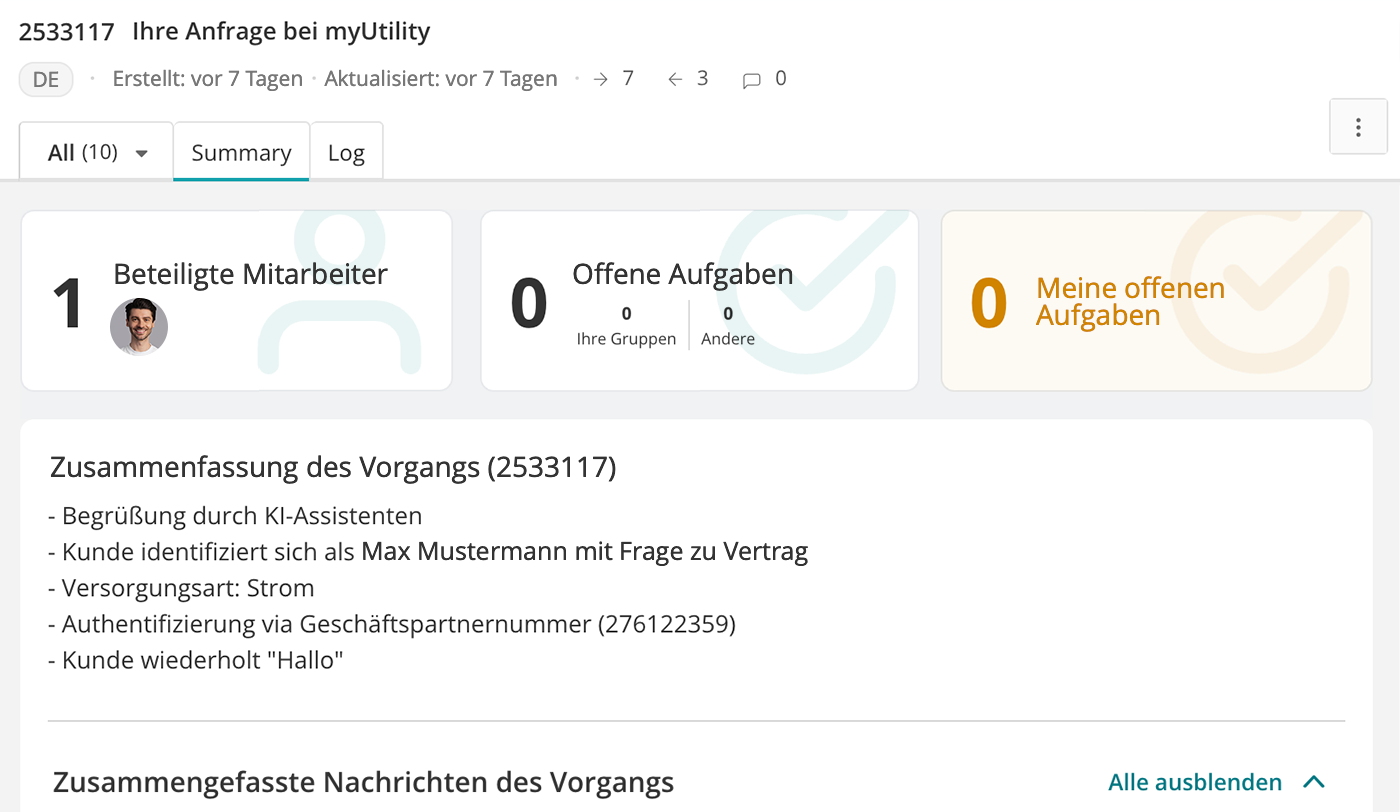Open the employee avatar photo

(x=139, y=326)
